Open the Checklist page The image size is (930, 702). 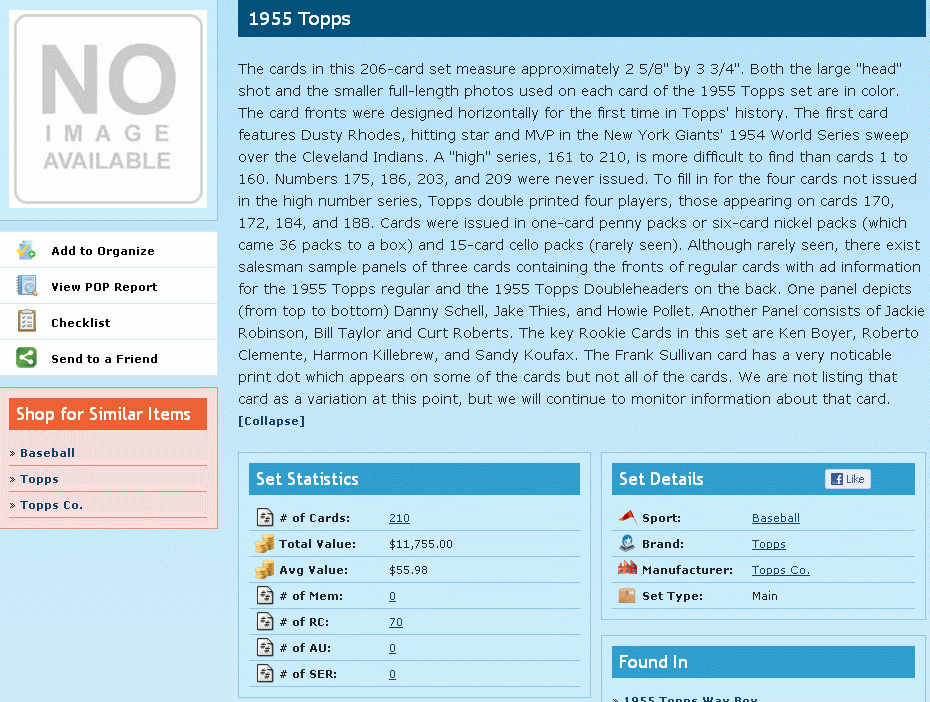(x=81, y=323)
